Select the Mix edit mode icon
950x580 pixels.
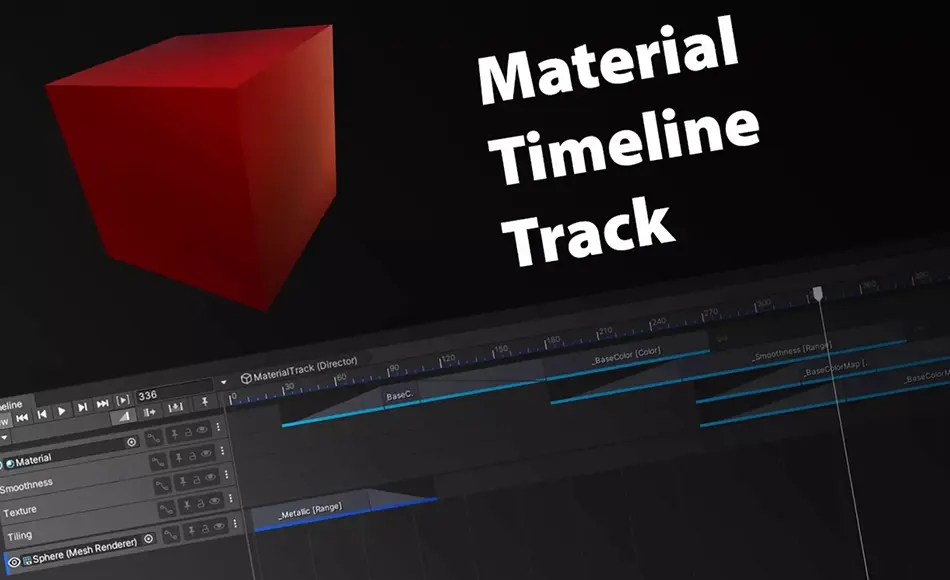(124, 416)
